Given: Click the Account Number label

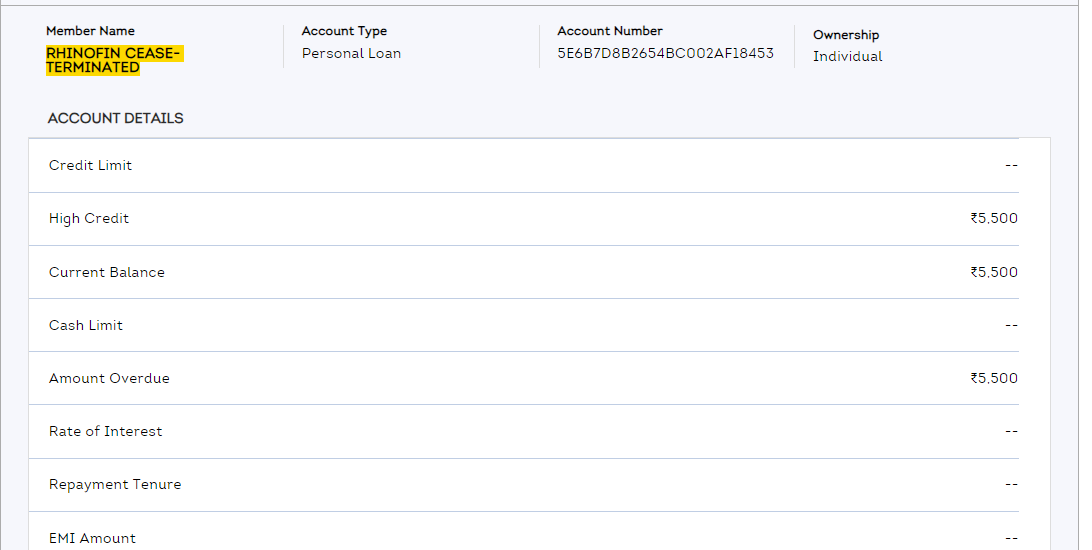Looking at the screenshot, I should tap(610, 31).
